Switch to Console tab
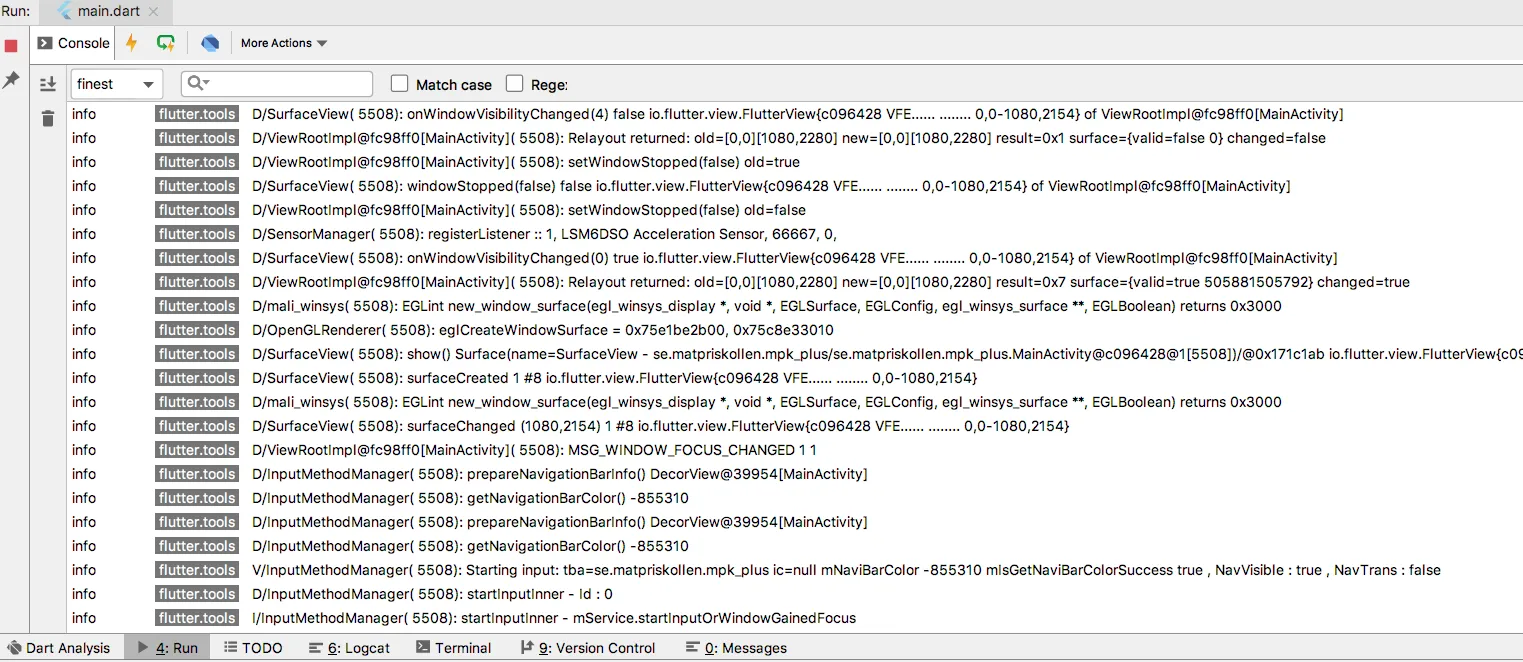 pos(73,43)
